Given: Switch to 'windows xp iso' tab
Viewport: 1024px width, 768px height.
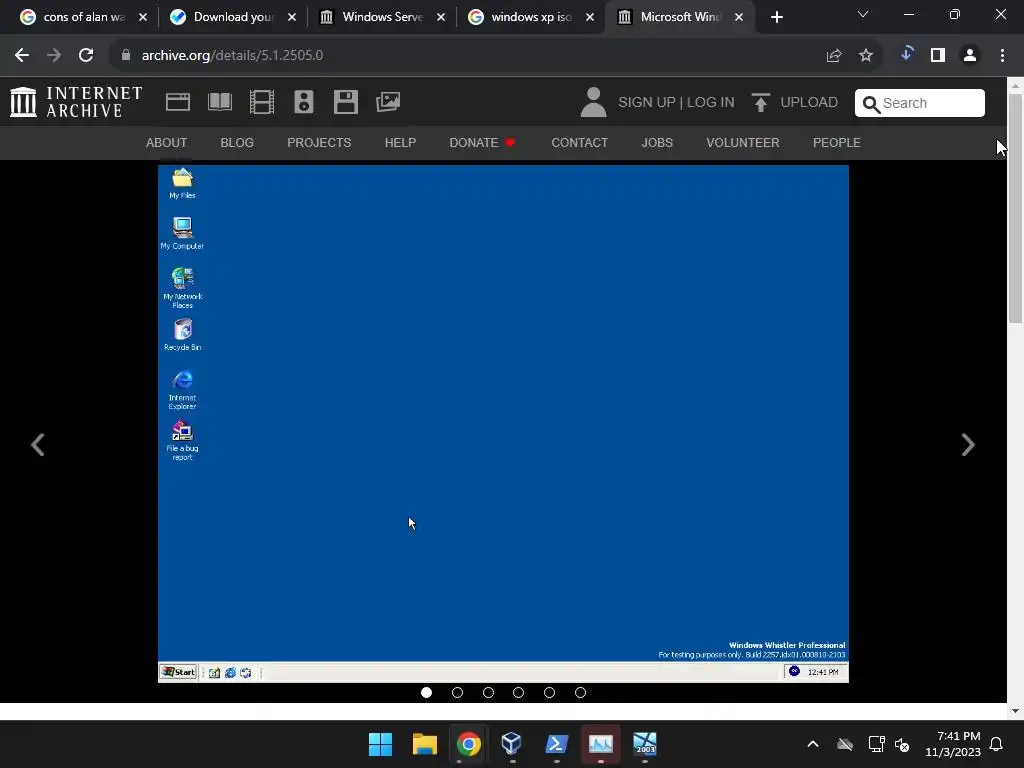Looking at the screenshot, I should click(531, 17).
